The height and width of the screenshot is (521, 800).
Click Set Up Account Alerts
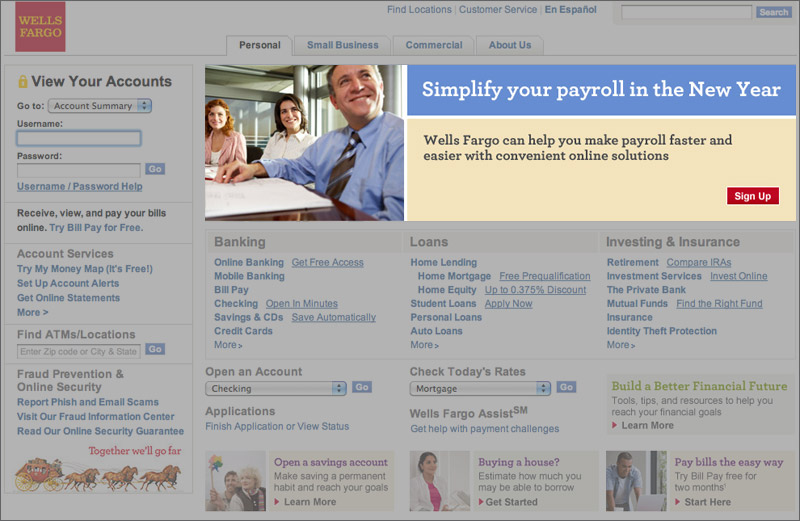pos(68,283)
